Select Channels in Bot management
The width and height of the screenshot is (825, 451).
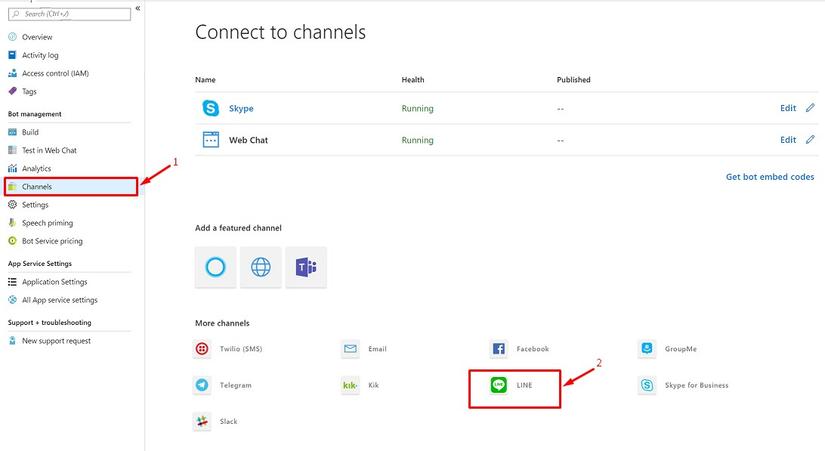[71, 186]
